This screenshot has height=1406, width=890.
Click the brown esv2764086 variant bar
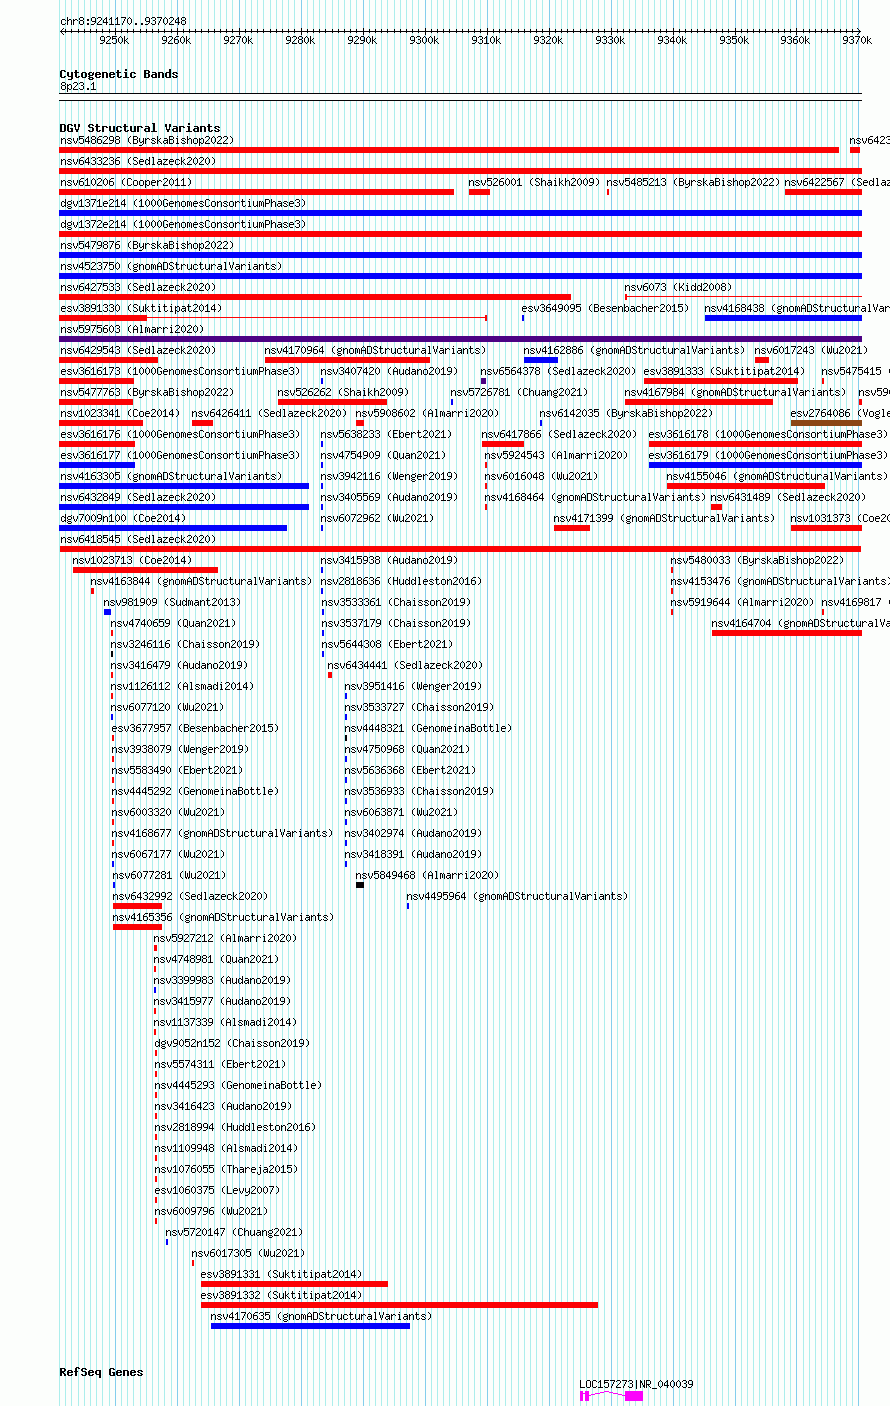click(x=825, y=423)
